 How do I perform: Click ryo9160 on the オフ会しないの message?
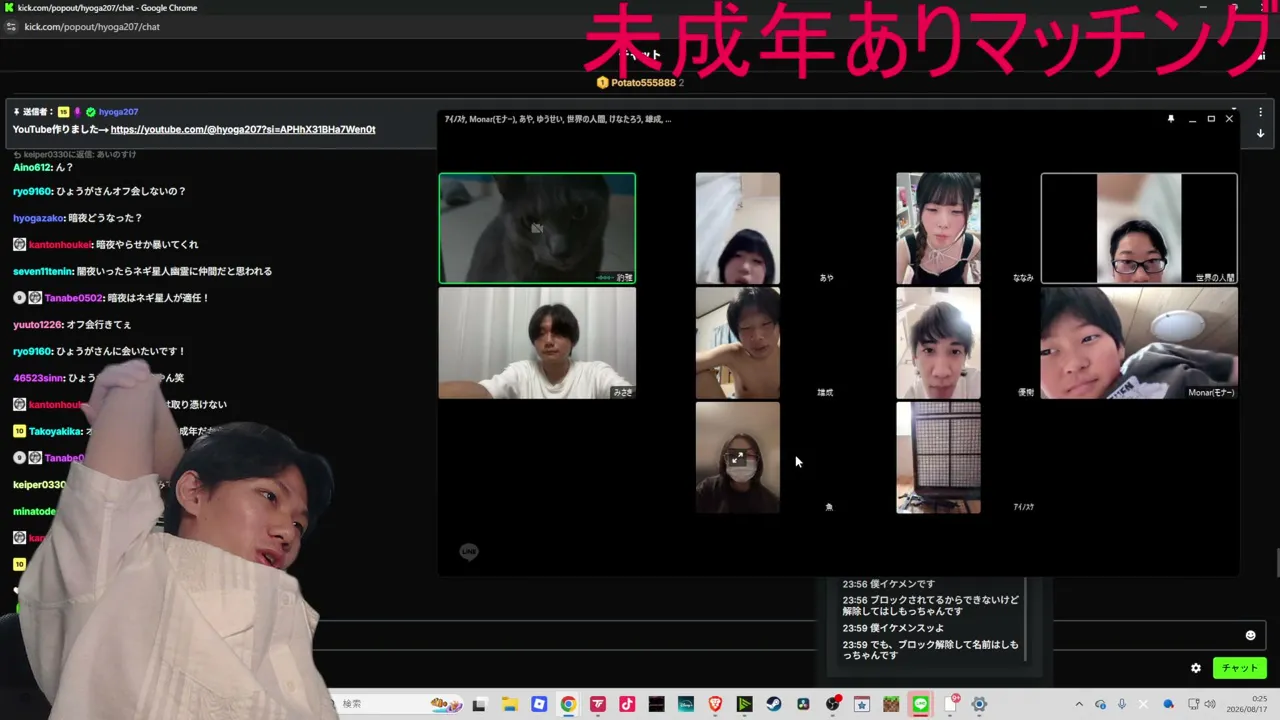pyautogui.click(x=32, y=191)
